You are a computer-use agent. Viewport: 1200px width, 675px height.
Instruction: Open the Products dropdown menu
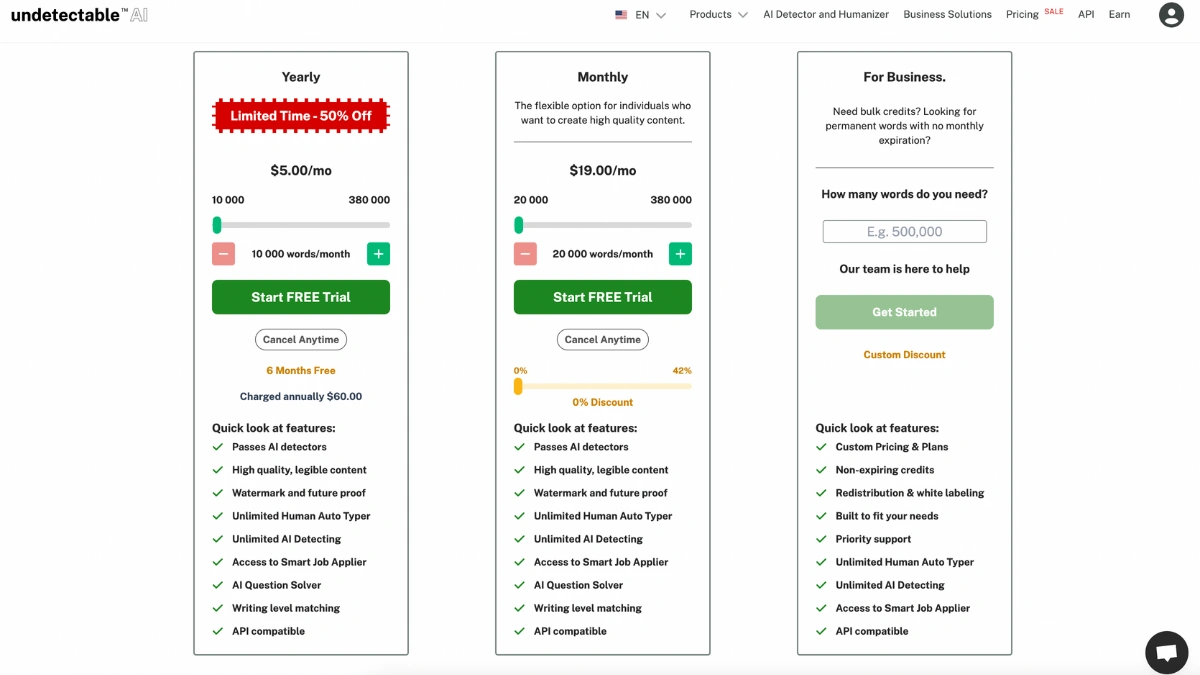point(718,15)
